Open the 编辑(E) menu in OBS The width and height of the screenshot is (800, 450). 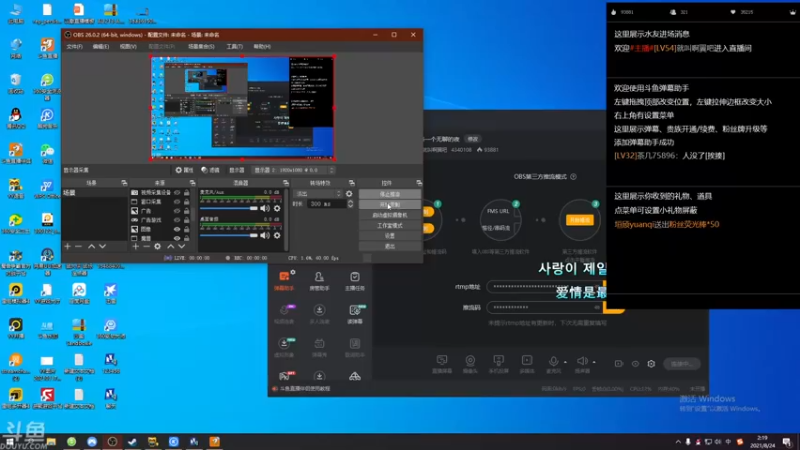(x=101, y=46)
